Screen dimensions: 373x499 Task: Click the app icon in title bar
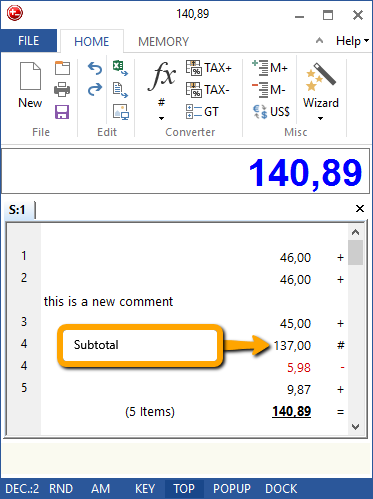pos(15,13)
